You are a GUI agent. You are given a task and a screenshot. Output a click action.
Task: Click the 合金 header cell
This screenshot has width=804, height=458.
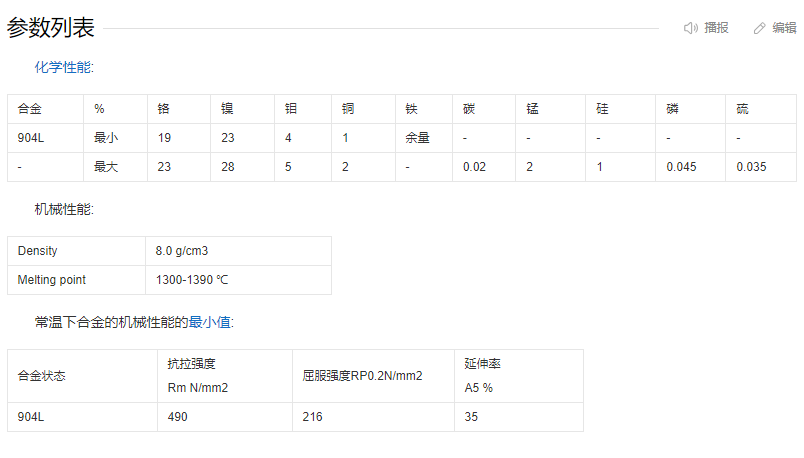coord(46,109)
